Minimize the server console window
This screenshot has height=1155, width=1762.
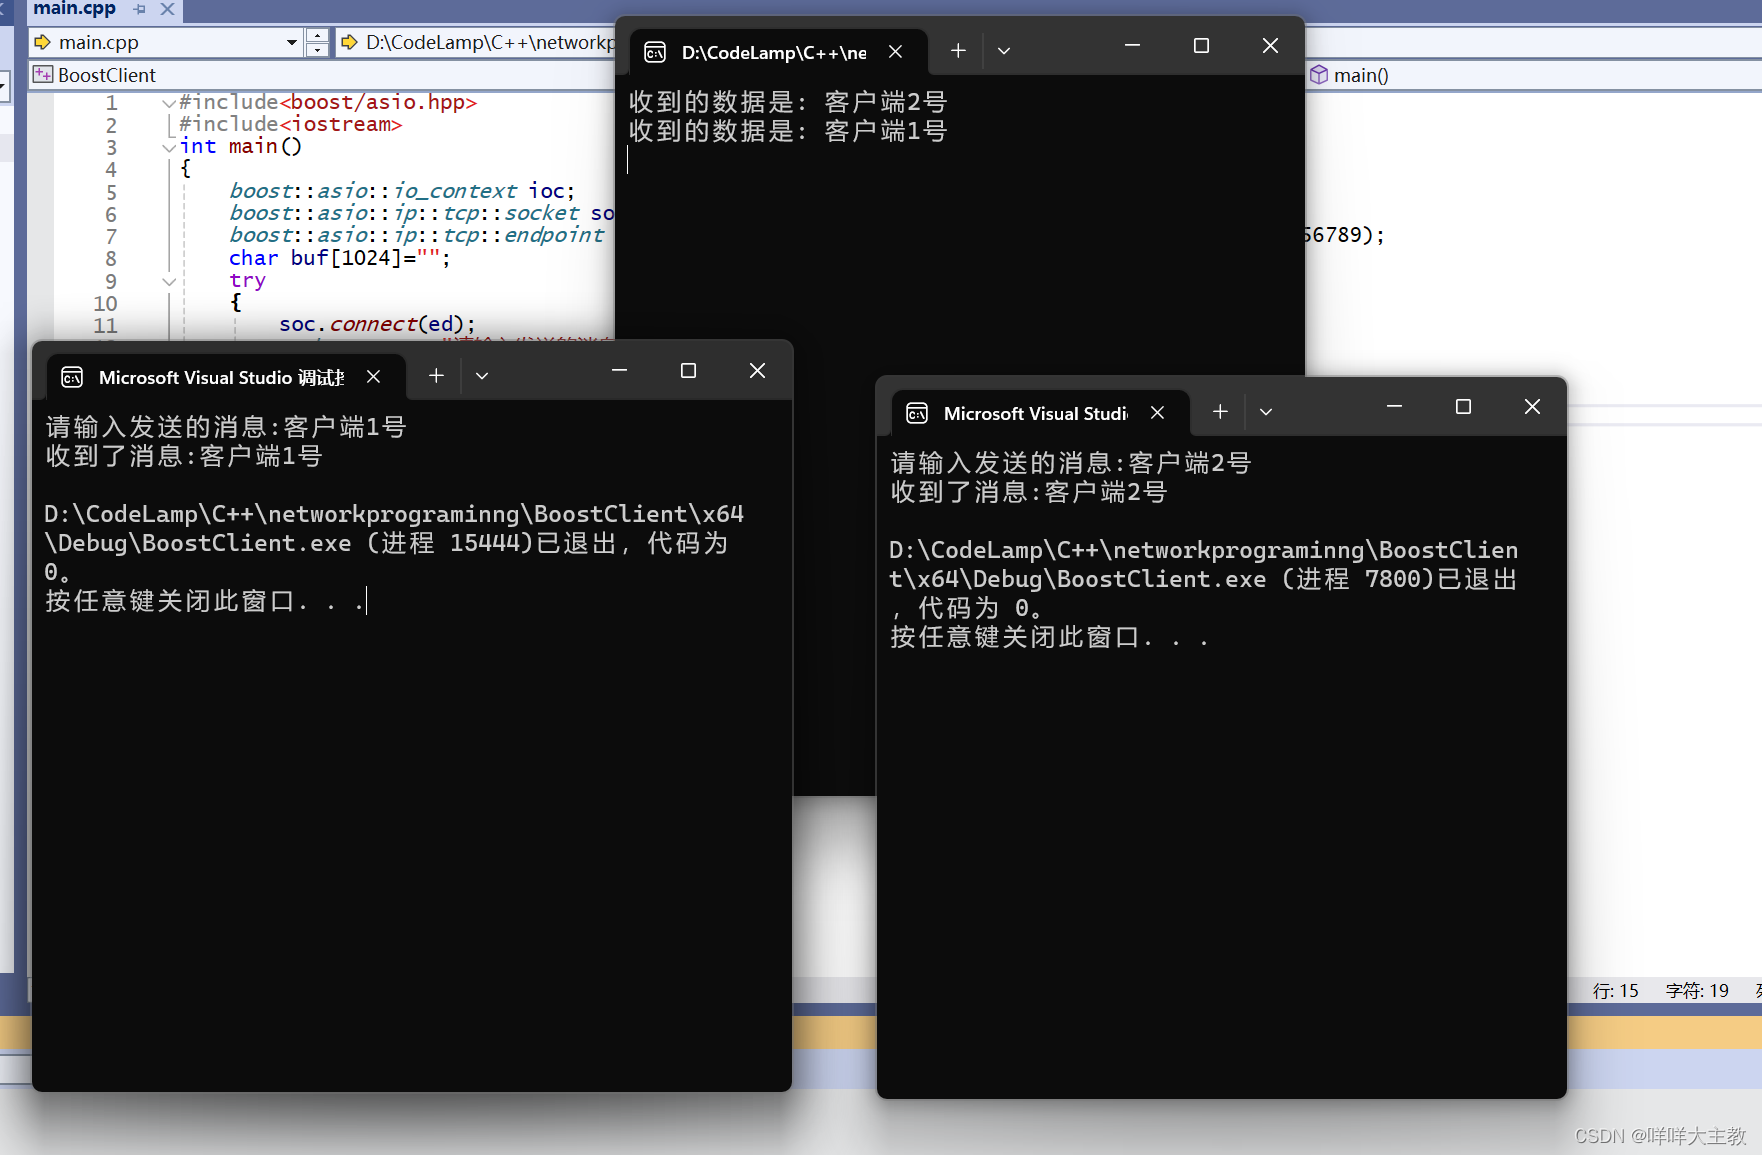pos(1132,46)
